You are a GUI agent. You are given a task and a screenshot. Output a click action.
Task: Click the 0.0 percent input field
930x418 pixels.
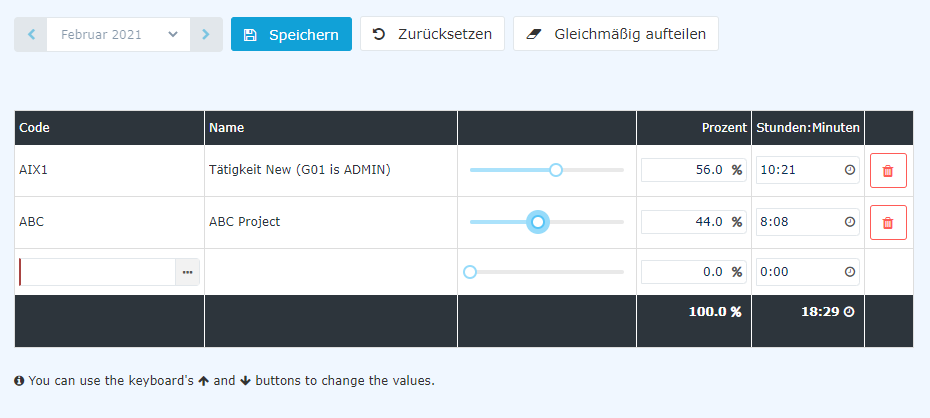(x=693, y=272)
